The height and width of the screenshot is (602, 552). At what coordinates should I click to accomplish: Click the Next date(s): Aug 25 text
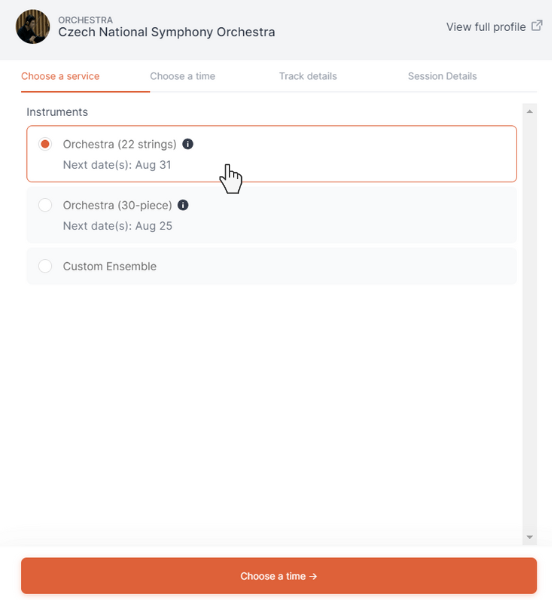point(117,226)
